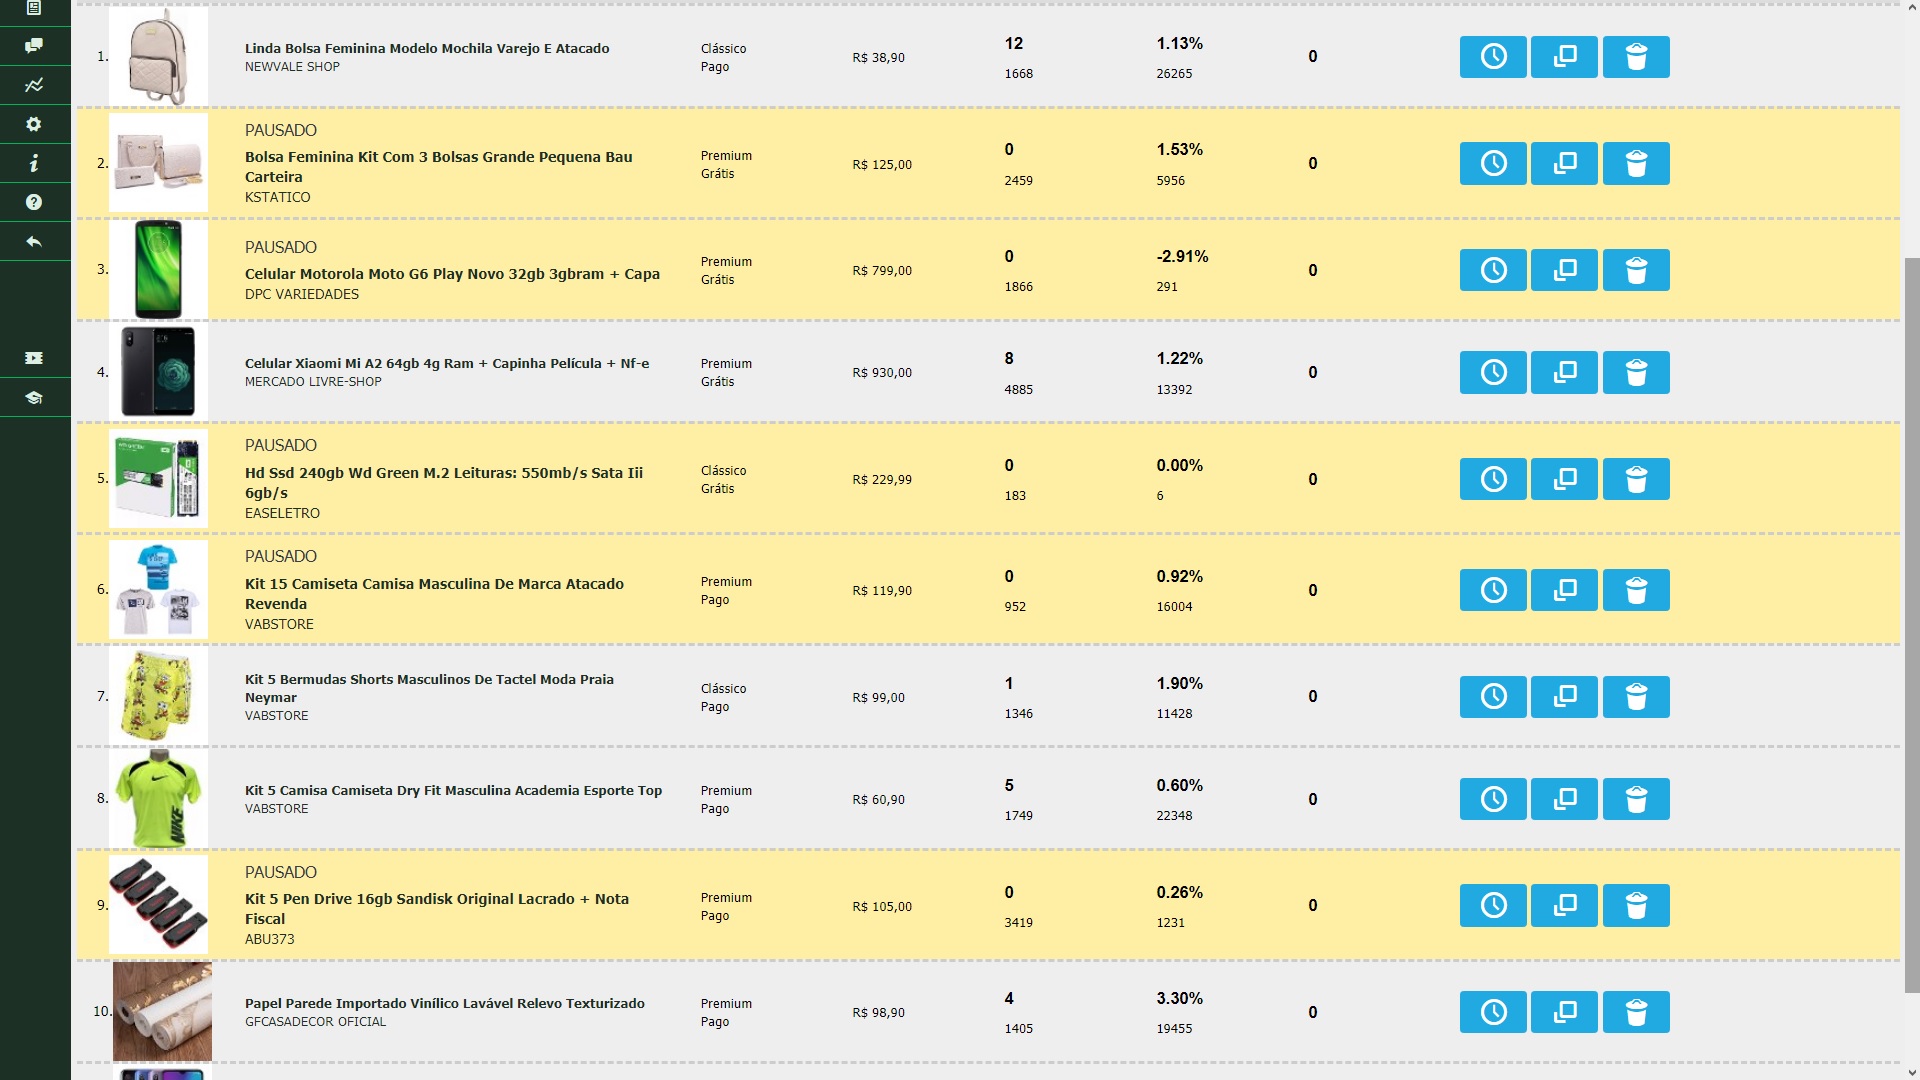This screenshot has width=1920, height=1080.
Task: Duplicate the Linda Bolsa Feminina Mochila listing
Action: tap(1564, 57)
